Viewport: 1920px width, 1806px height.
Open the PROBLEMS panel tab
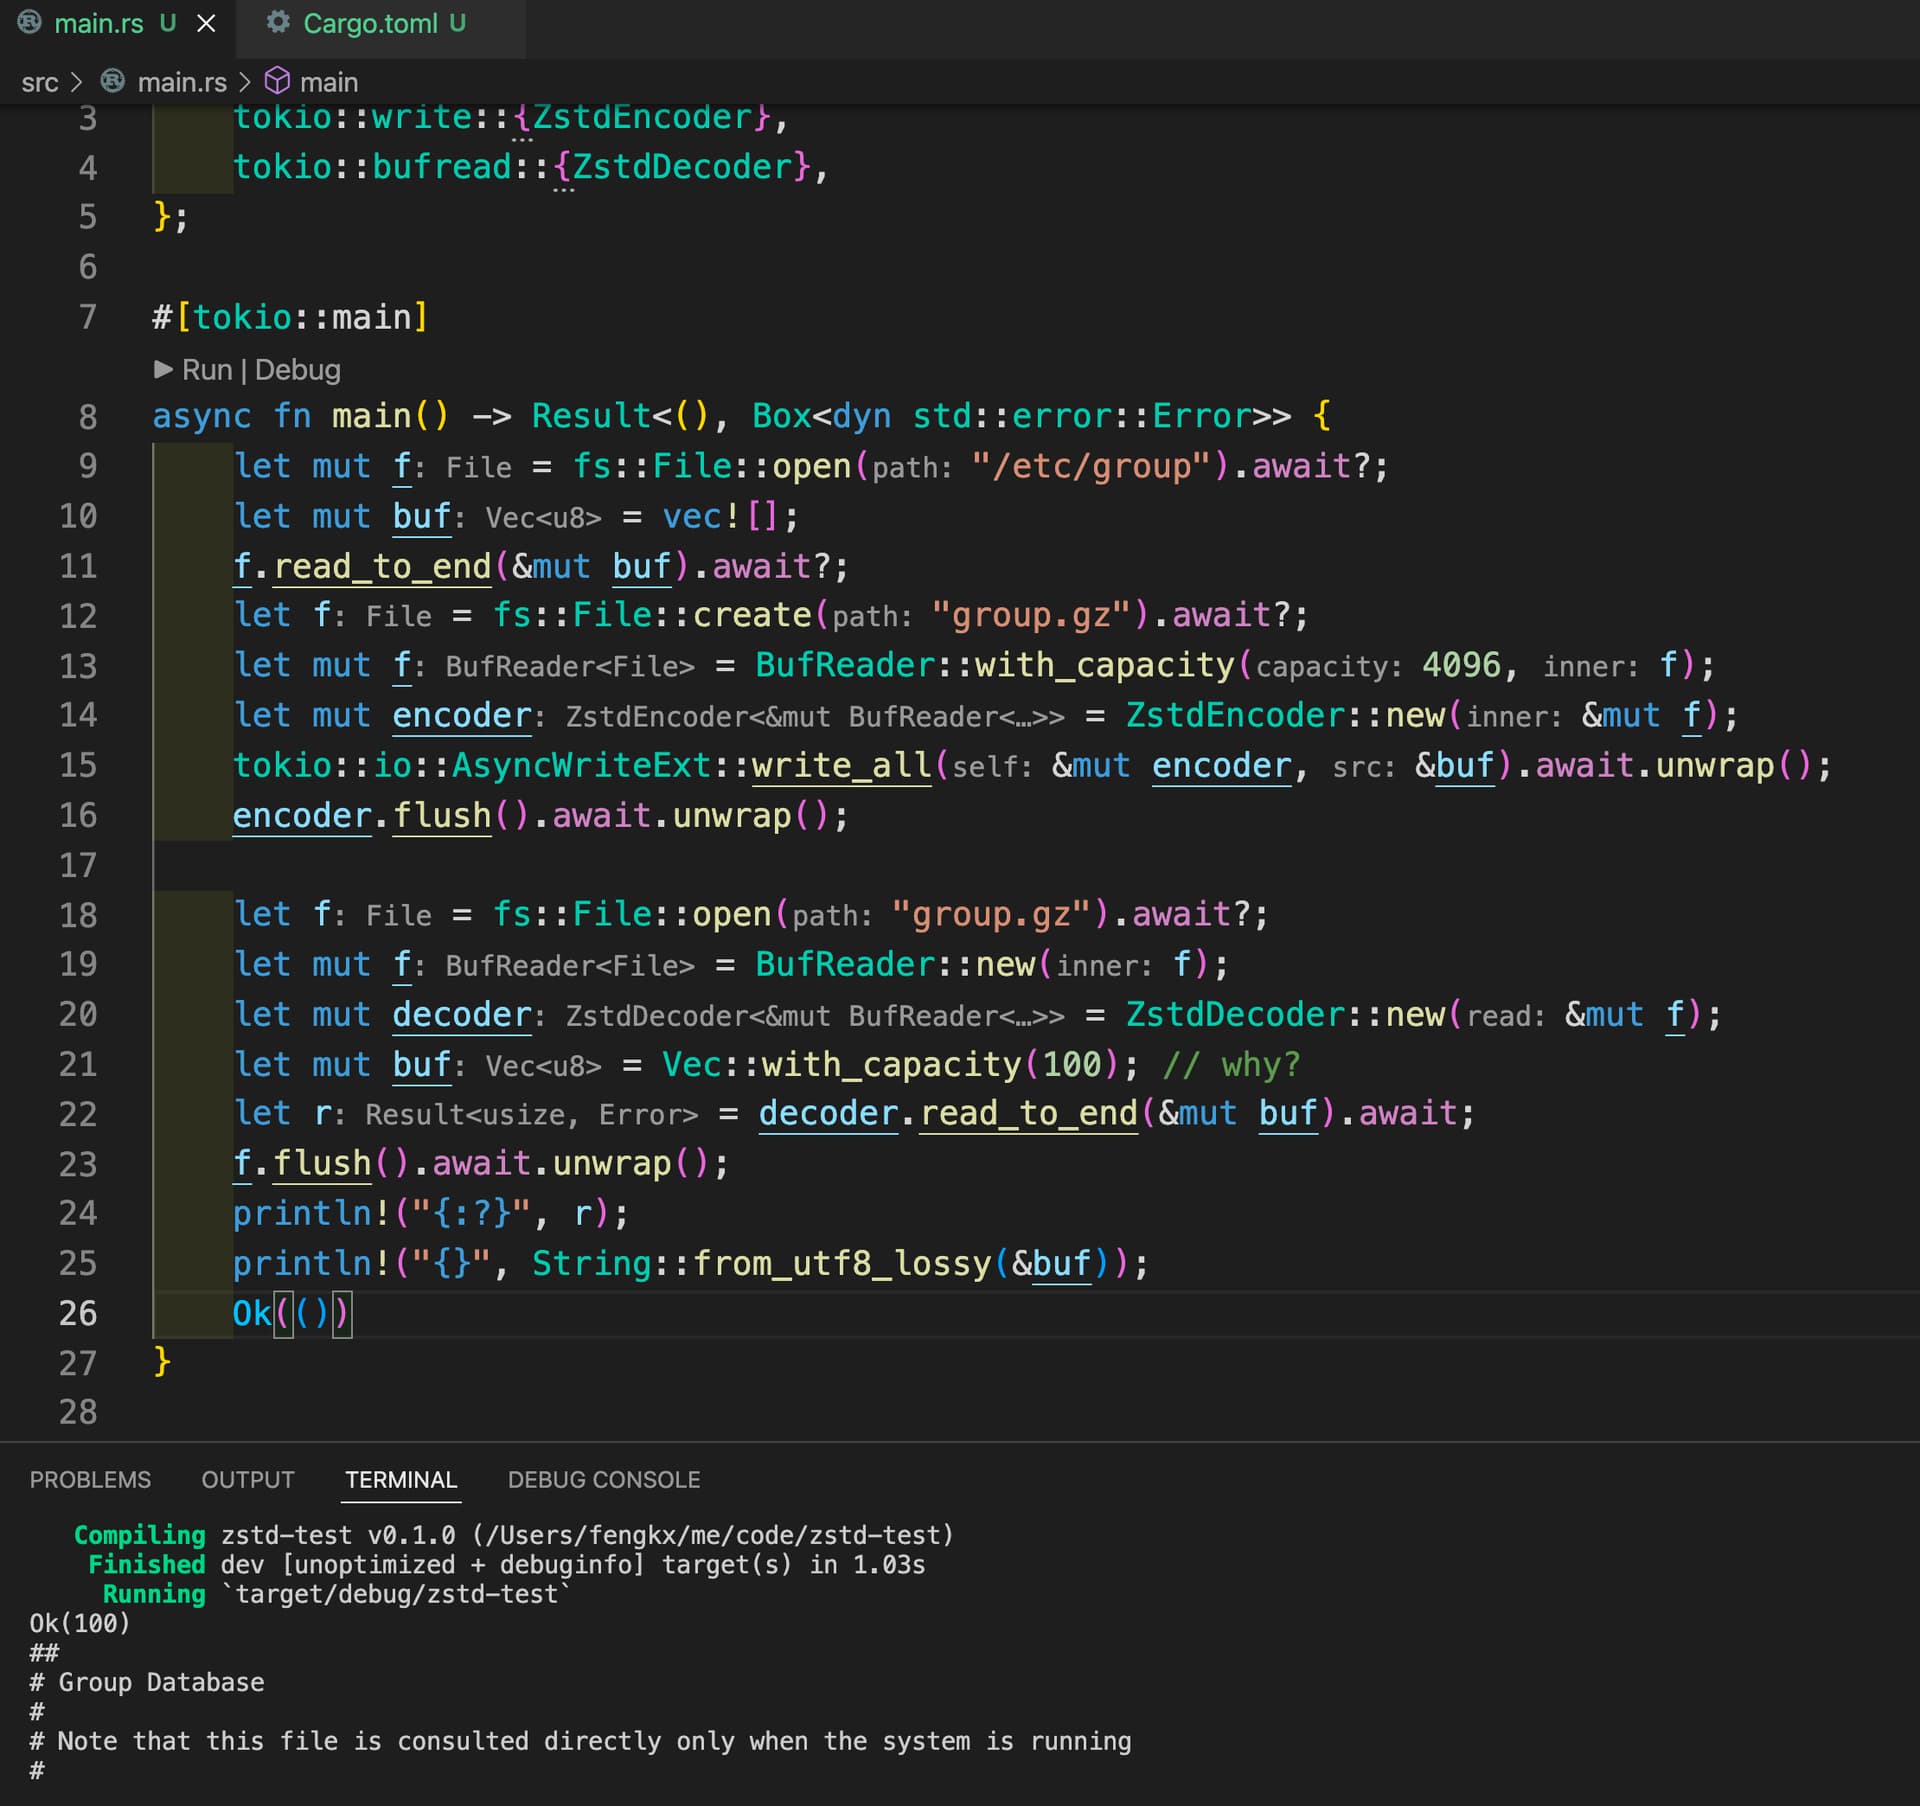pyautogui.click(x=90, y=1479)
